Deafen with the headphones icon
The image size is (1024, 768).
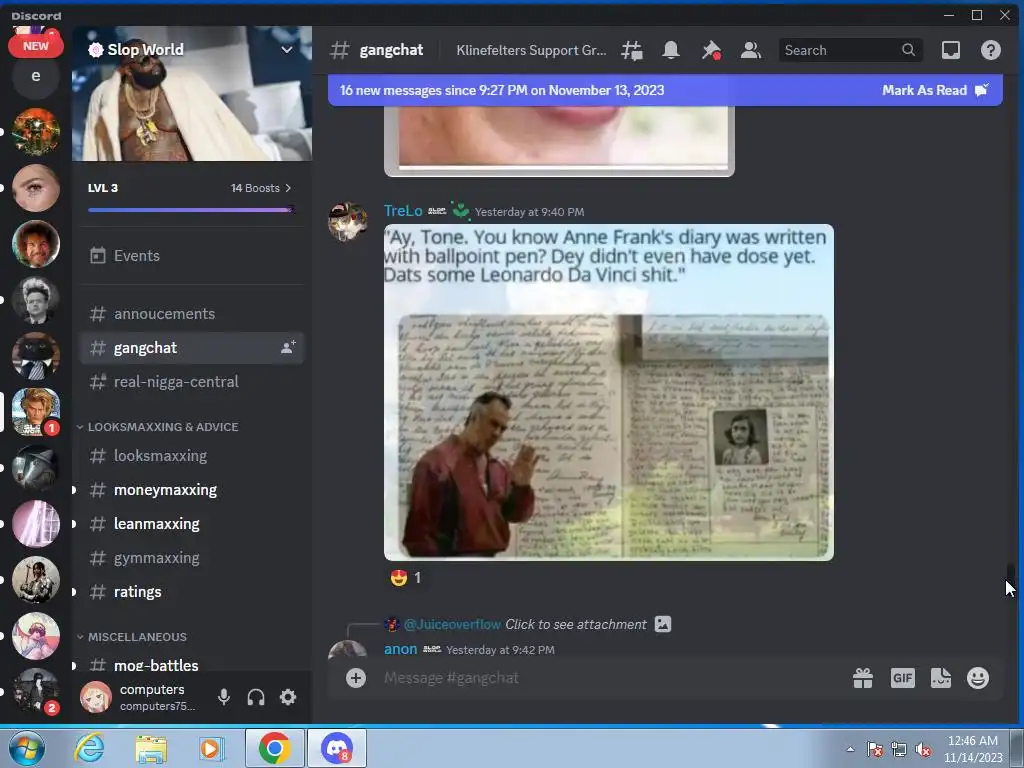pos(256,697)
